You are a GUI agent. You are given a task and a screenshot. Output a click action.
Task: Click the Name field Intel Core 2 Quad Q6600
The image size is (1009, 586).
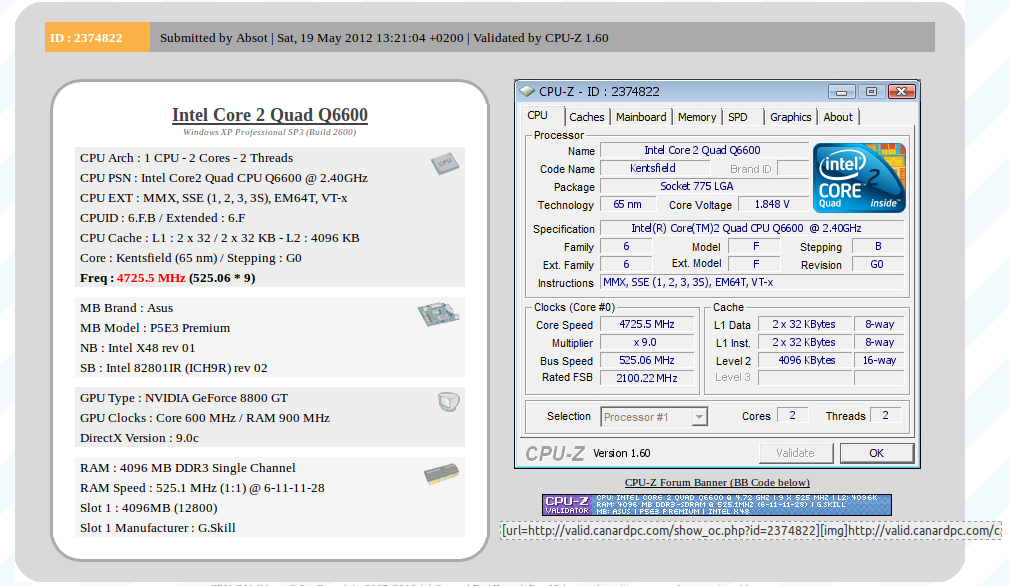(703, 150)
